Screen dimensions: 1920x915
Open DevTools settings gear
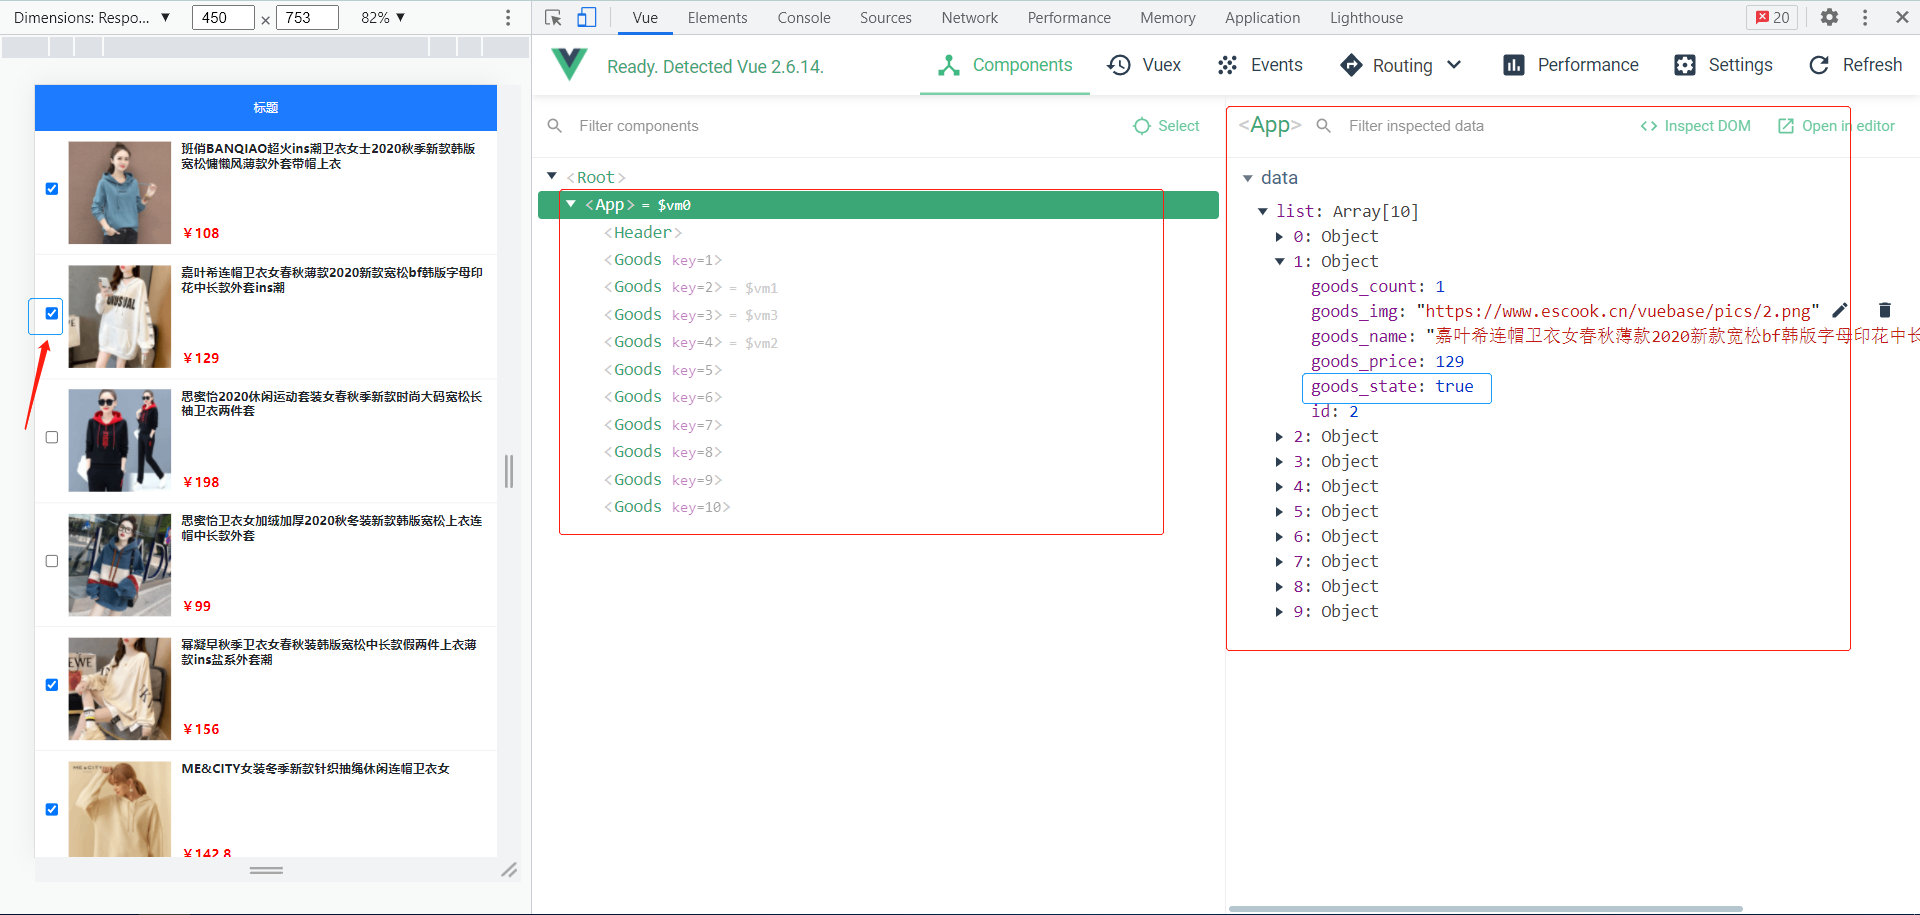pyautogui.click(x=1829, y=17)
